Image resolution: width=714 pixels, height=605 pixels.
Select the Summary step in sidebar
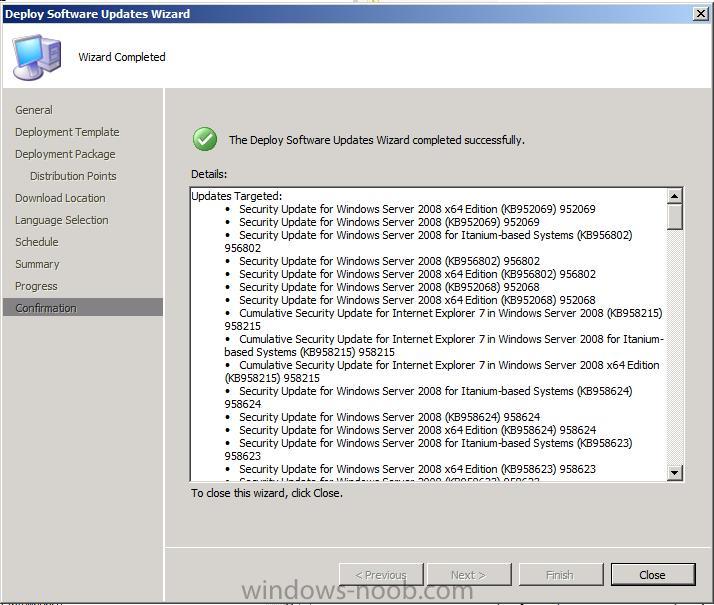[x=37, y=264]
